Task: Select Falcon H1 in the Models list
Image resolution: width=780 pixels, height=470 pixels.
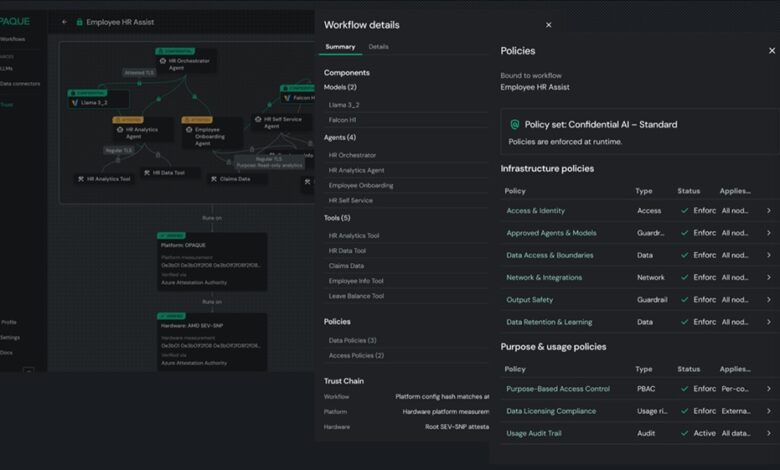Action: [342, 120]
